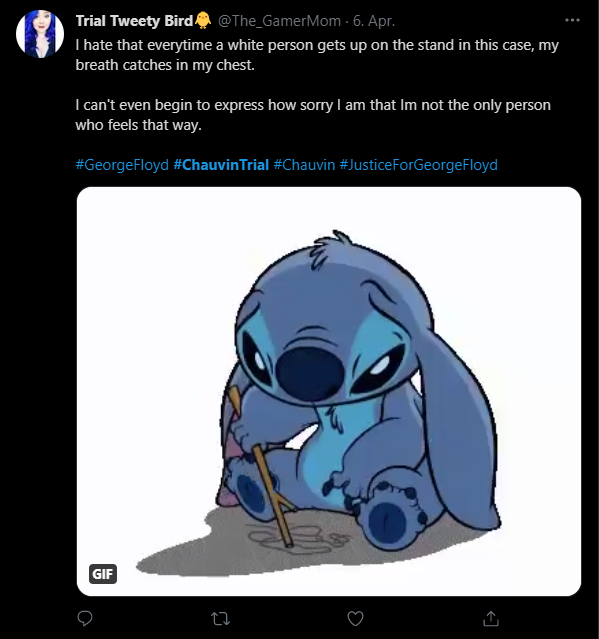
Task: Click the reply speech bubble icon
Action: [x=85, y=618]
